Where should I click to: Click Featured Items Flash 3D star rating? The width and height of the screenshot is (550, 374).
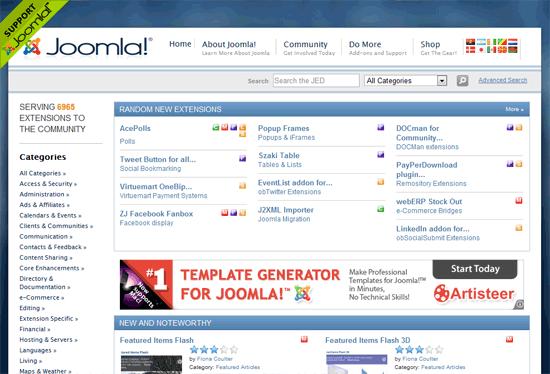click(419, 349)
